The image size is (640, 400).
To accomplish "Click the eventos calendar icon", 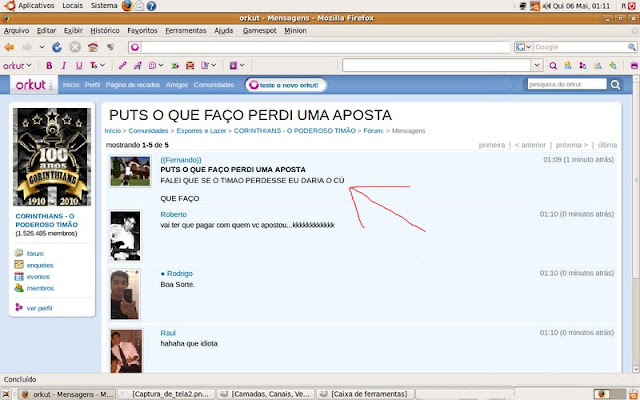I will (19, 276).
